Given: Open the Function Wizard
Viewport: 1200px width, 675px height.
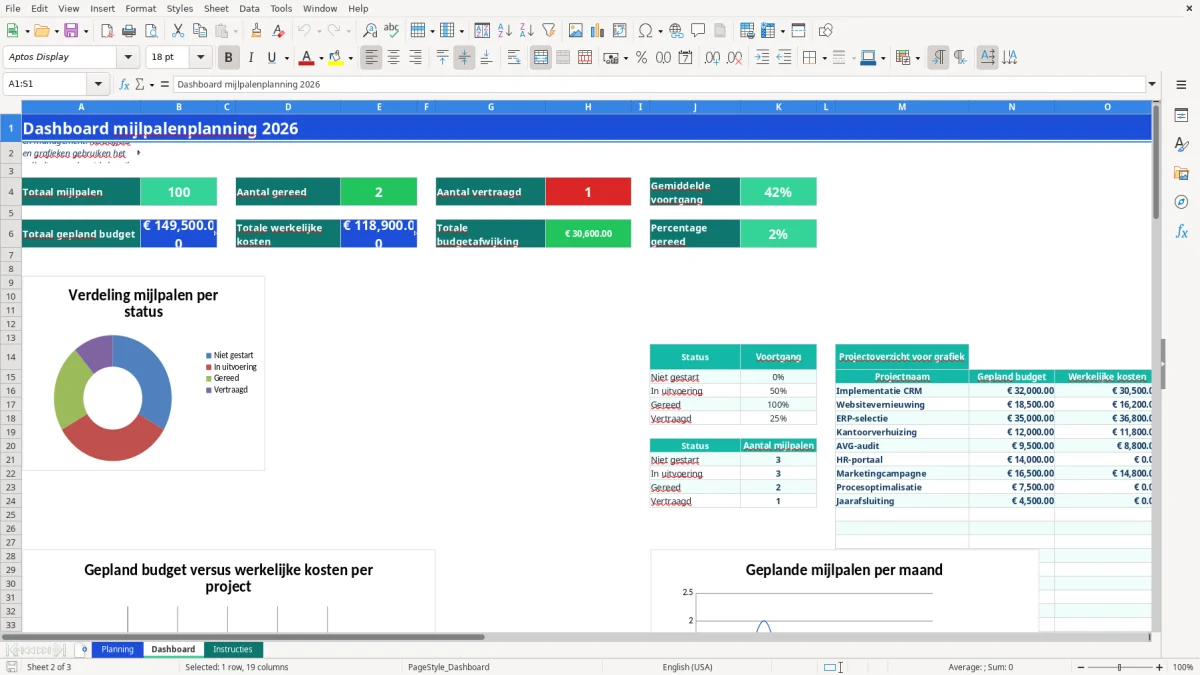Looking at the screenshot, I should point(124,84).
